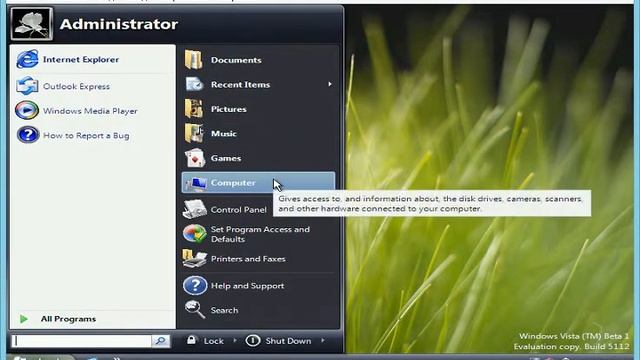Screen dimensions: 640x360
Task: Click the Music folder icon
Action: click(194, 133)
